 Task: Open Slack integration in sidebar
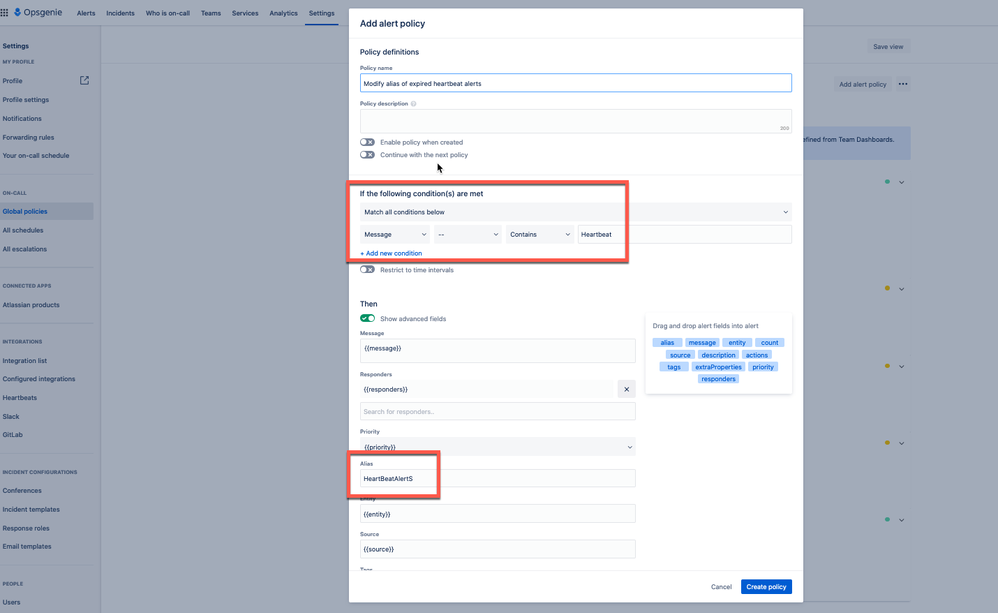tap(11, 416)
